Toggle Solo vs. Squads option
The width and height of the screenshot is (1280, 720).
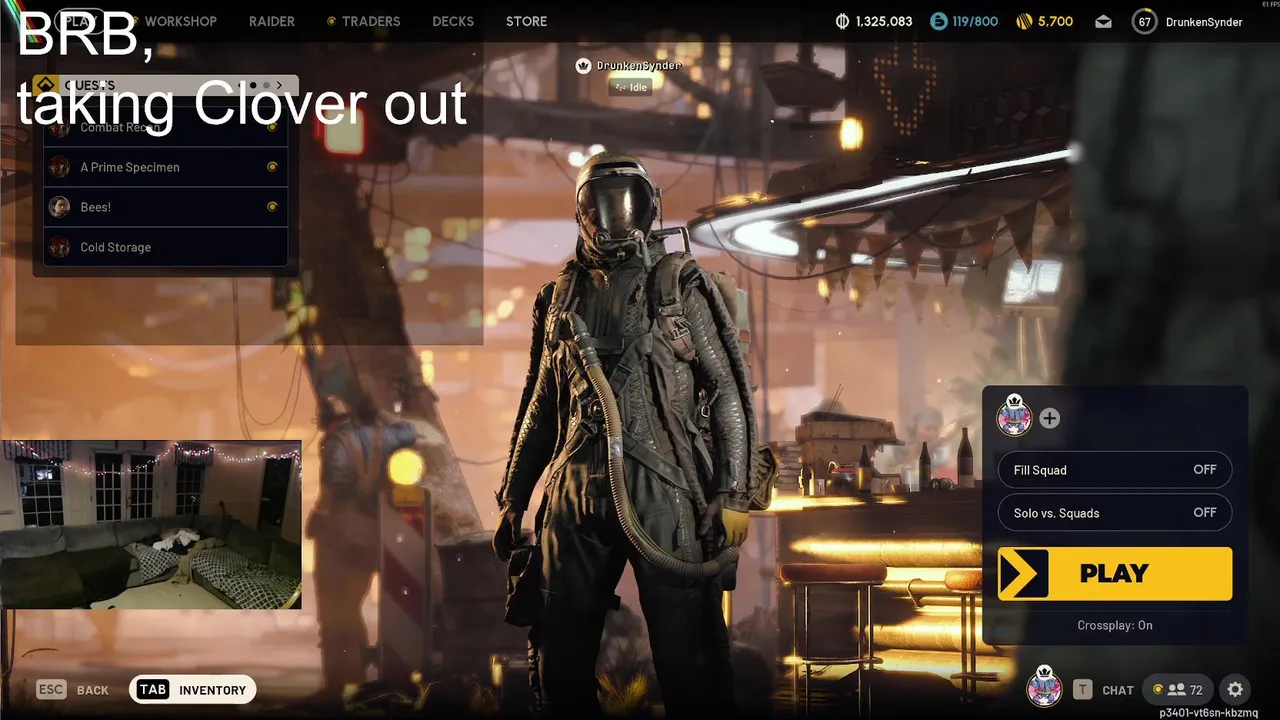[1115, 513]
